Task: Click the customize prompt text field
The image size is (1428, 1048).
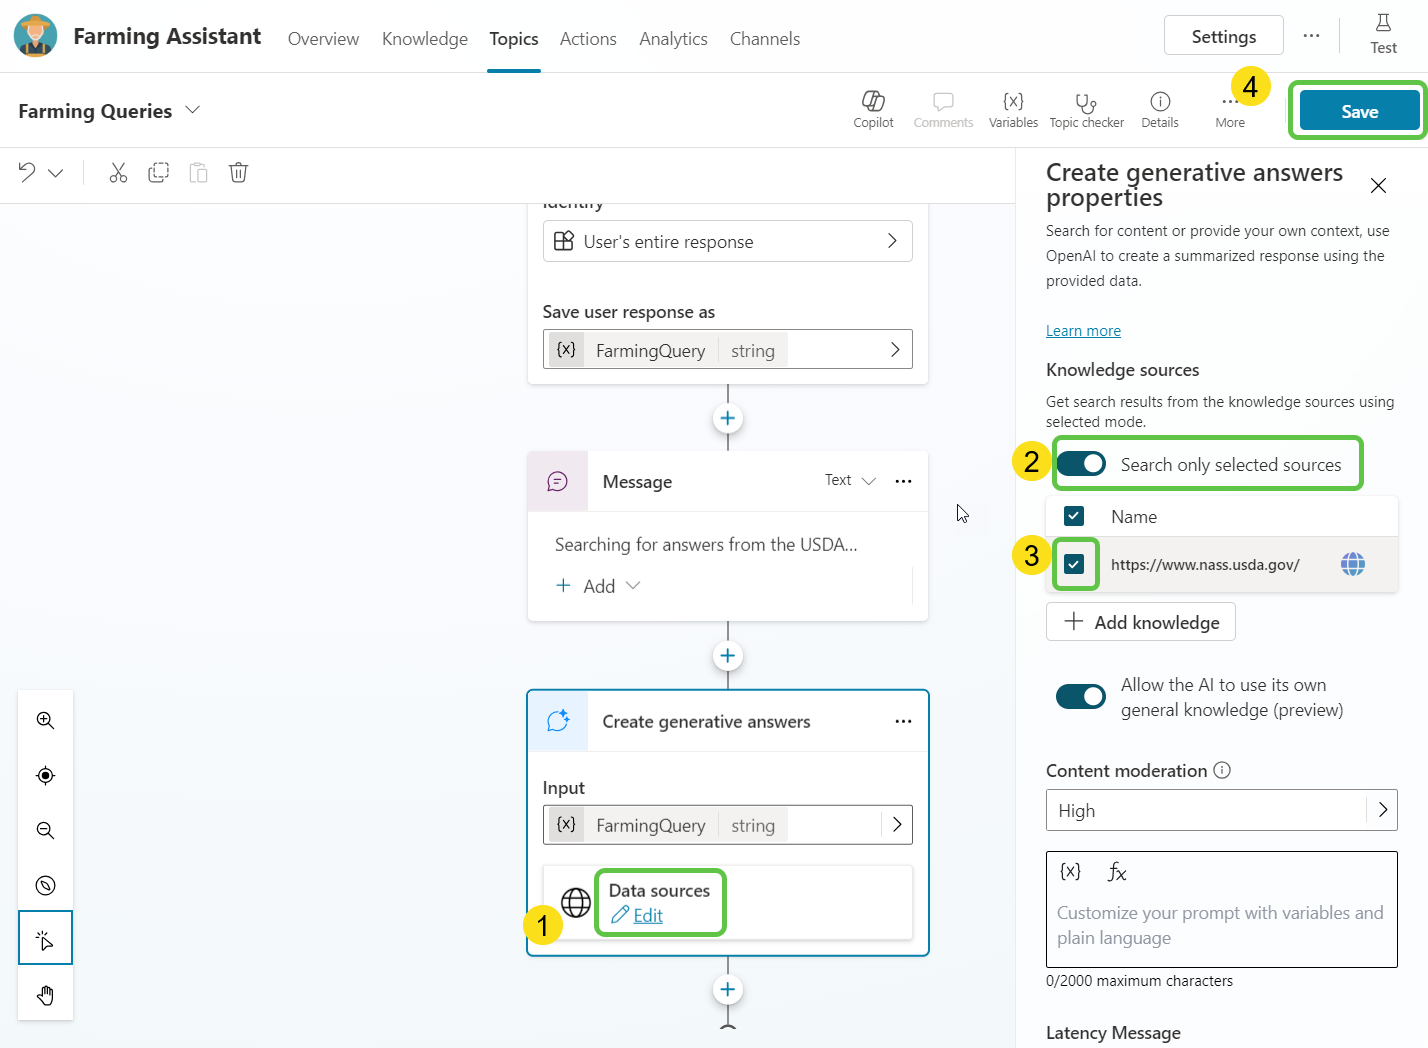Action: [1220, 925]
